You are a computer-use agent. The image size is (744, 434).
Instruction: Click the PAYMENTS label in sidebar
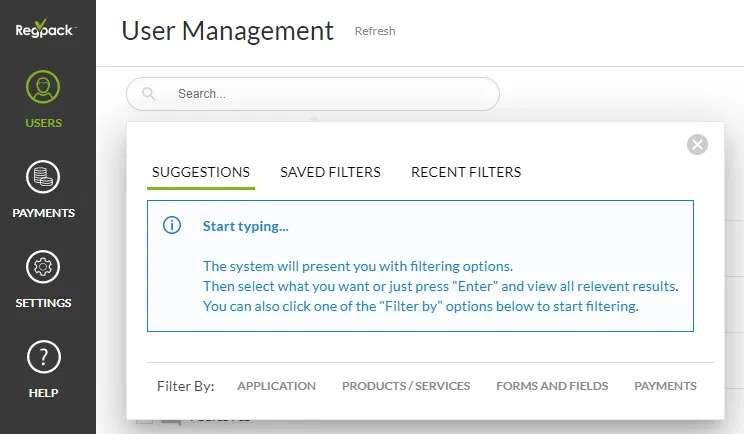44,213
